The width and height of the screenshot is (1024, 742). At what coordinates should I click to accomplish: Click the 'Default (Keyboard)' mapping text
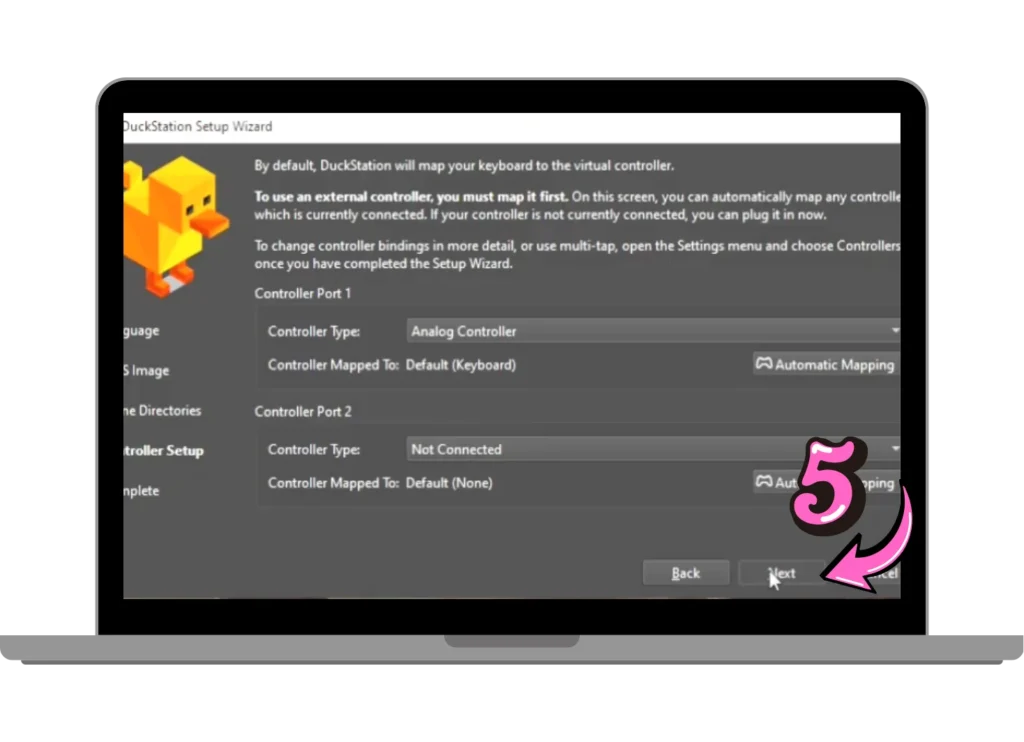(x=460, y=365)
